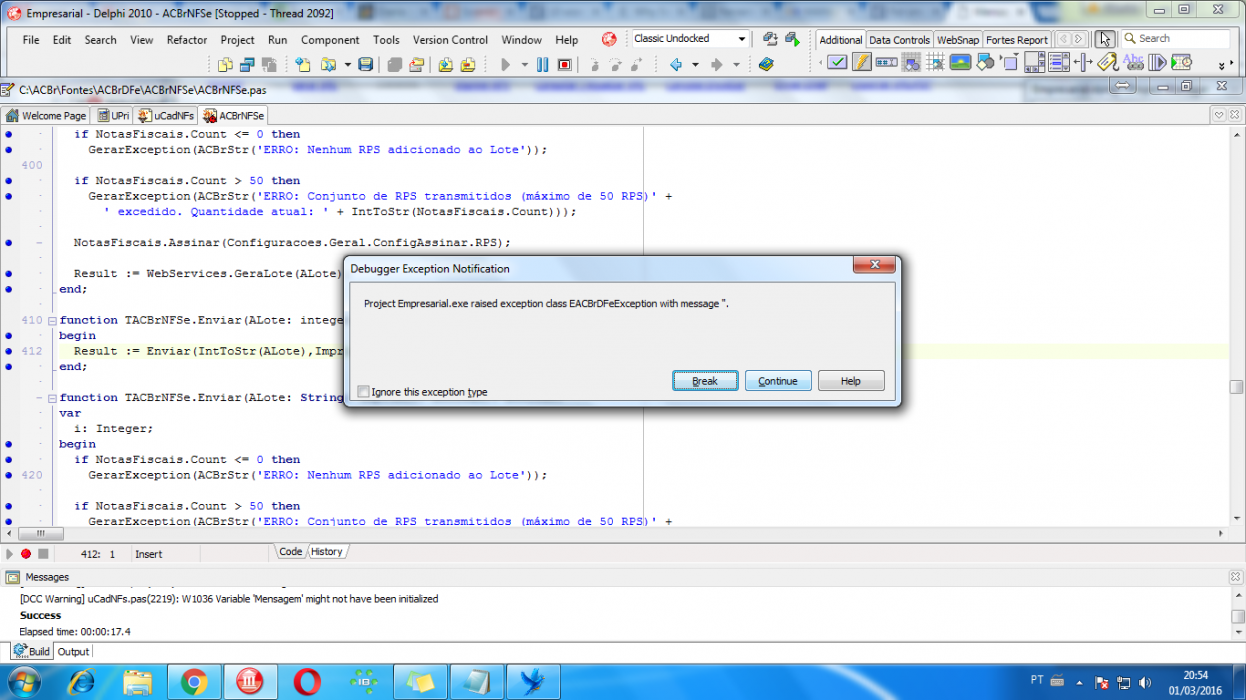Check Ignore this exception type
The width and height of the screenshot is (1246, 700).
[x=363, y=392]
